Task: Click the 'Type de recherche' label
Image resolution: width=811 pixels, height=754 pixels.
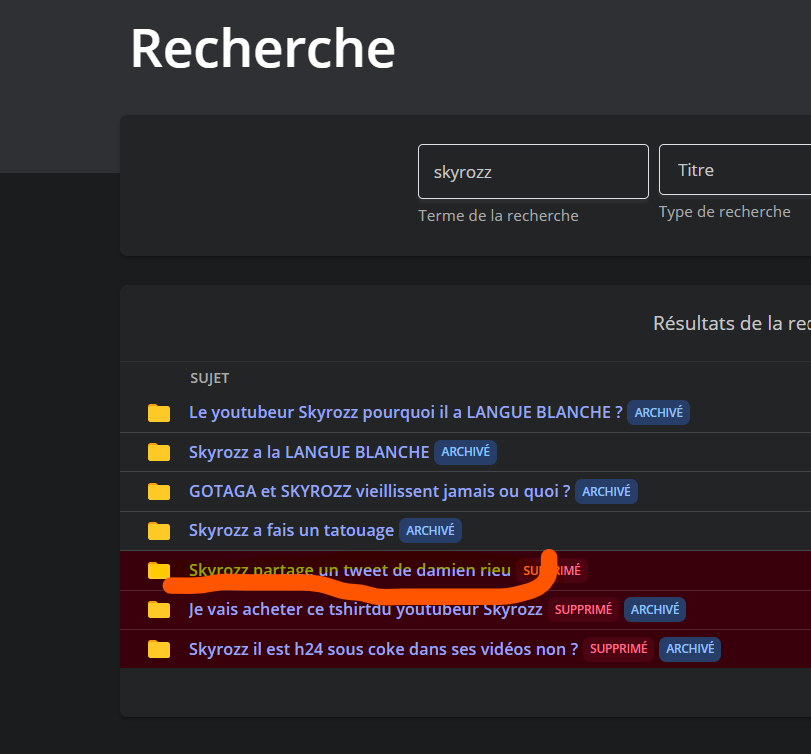Action: coord(725,212)
